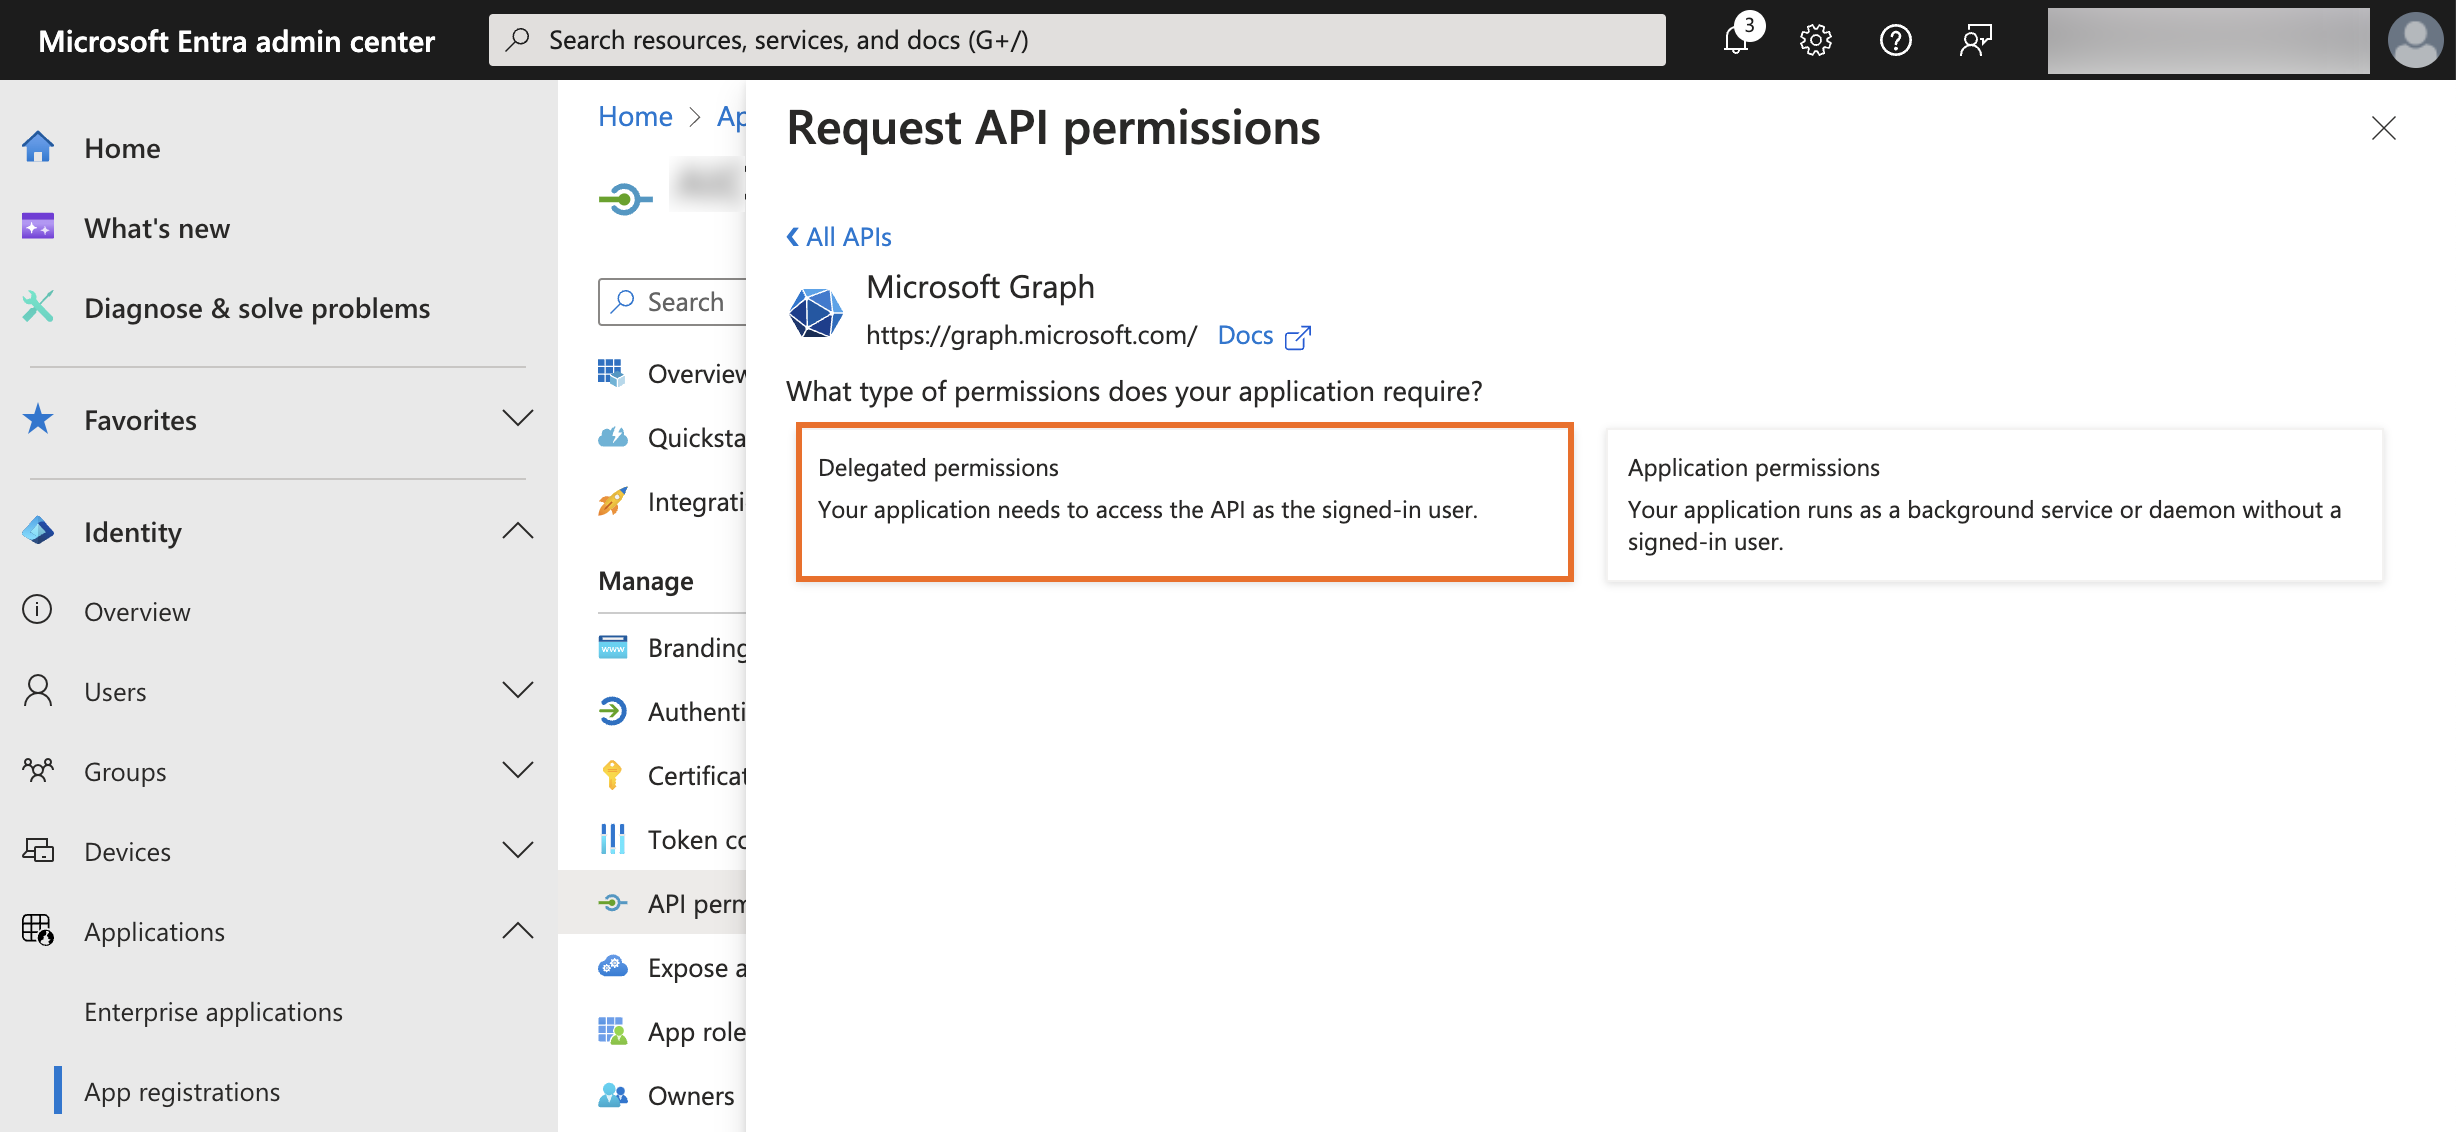Image resolution: width=2456 pixels, height=1132 pixels.
Task: Open Enterprise applications
Action: pyautogui.click(x=212, y=1011)
